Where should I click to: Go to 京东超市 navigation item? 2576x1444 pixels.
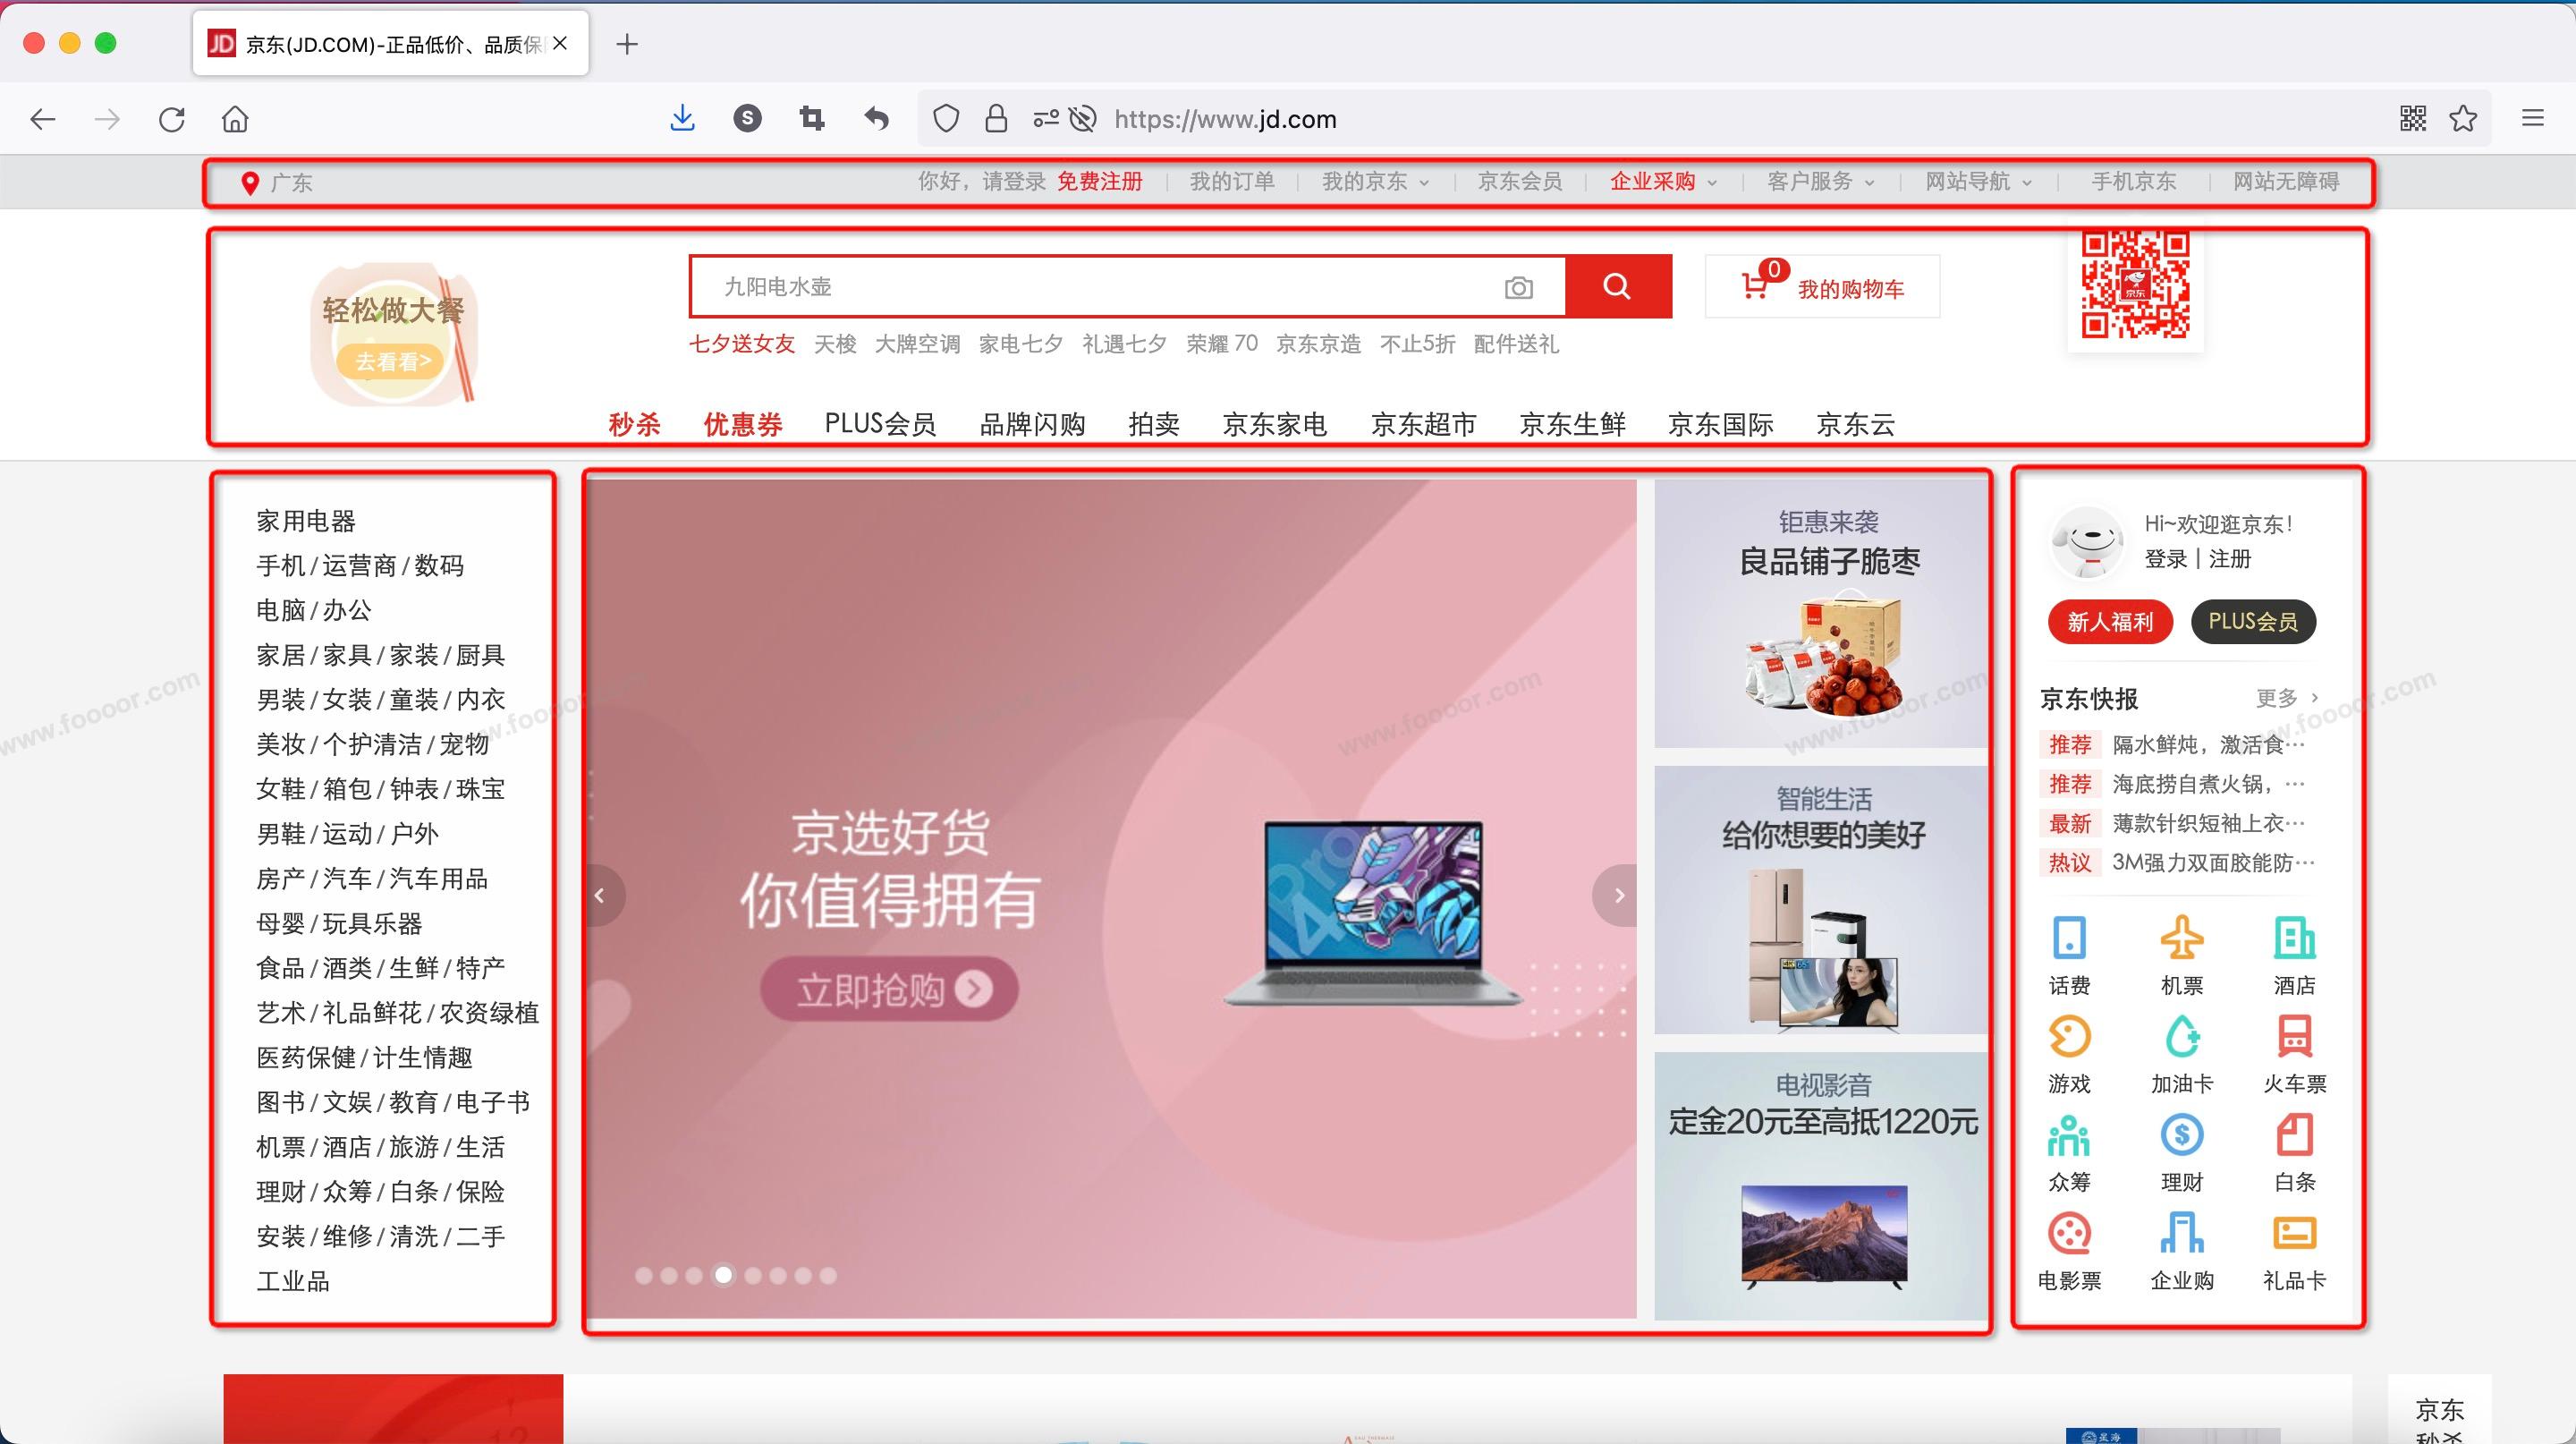[1422, 424]
